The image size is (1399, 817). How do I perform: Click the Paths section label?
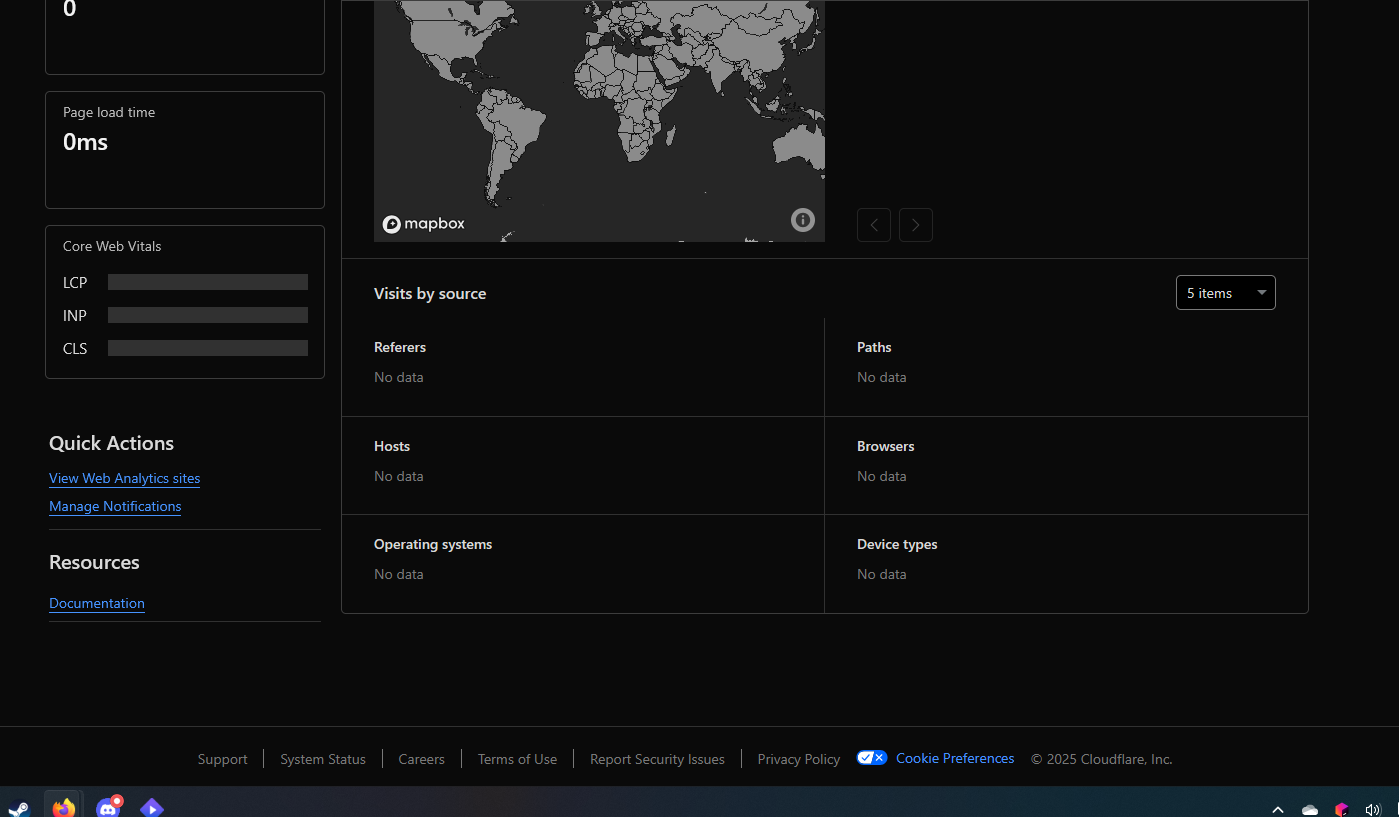[874, 347]
